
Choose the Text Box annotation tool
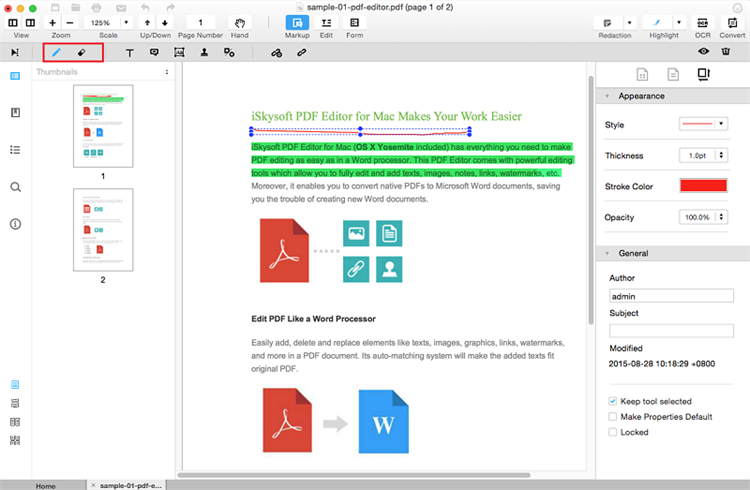[129, 52]
